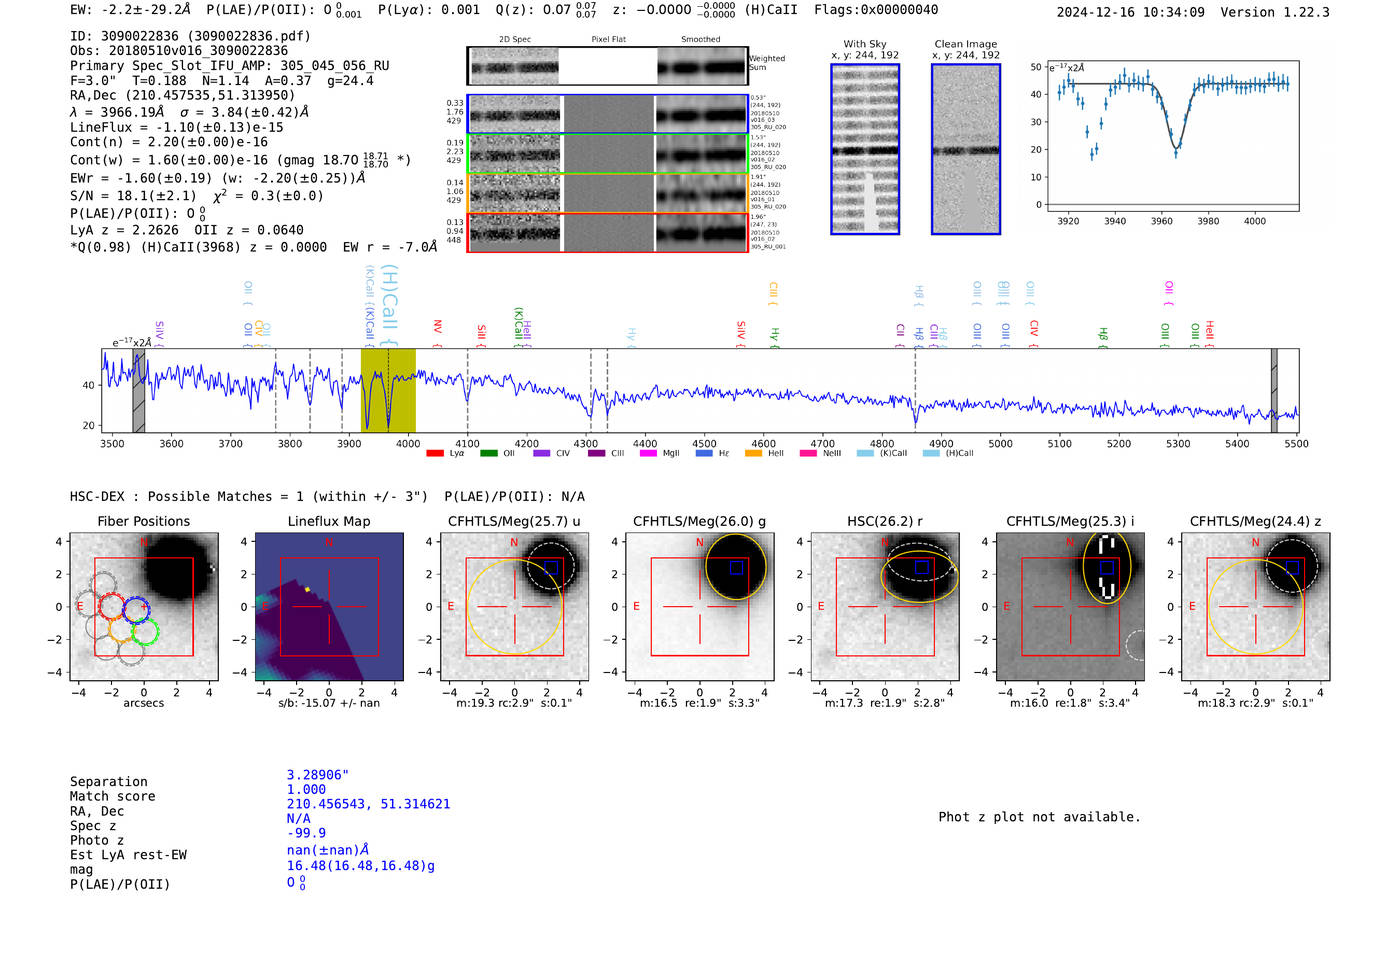Click the absorption line fit plot

(1172, 136)
